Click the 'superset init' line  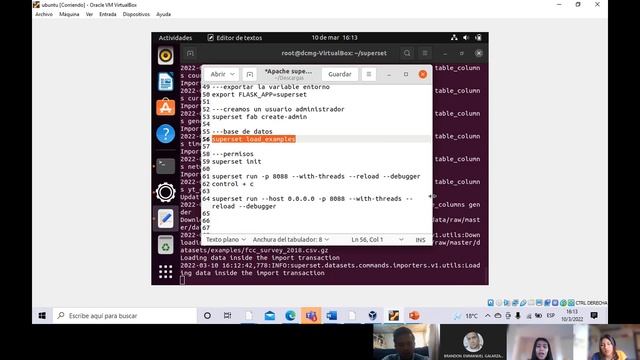point(237,162)
